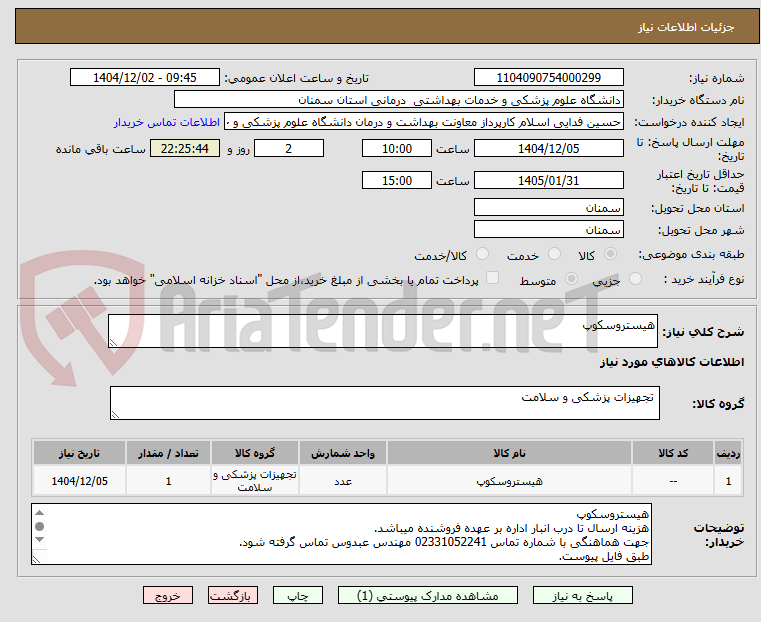Click the پاسخ به نیاز button
Screen dimensions: 761x622
(x=582, y=595)
